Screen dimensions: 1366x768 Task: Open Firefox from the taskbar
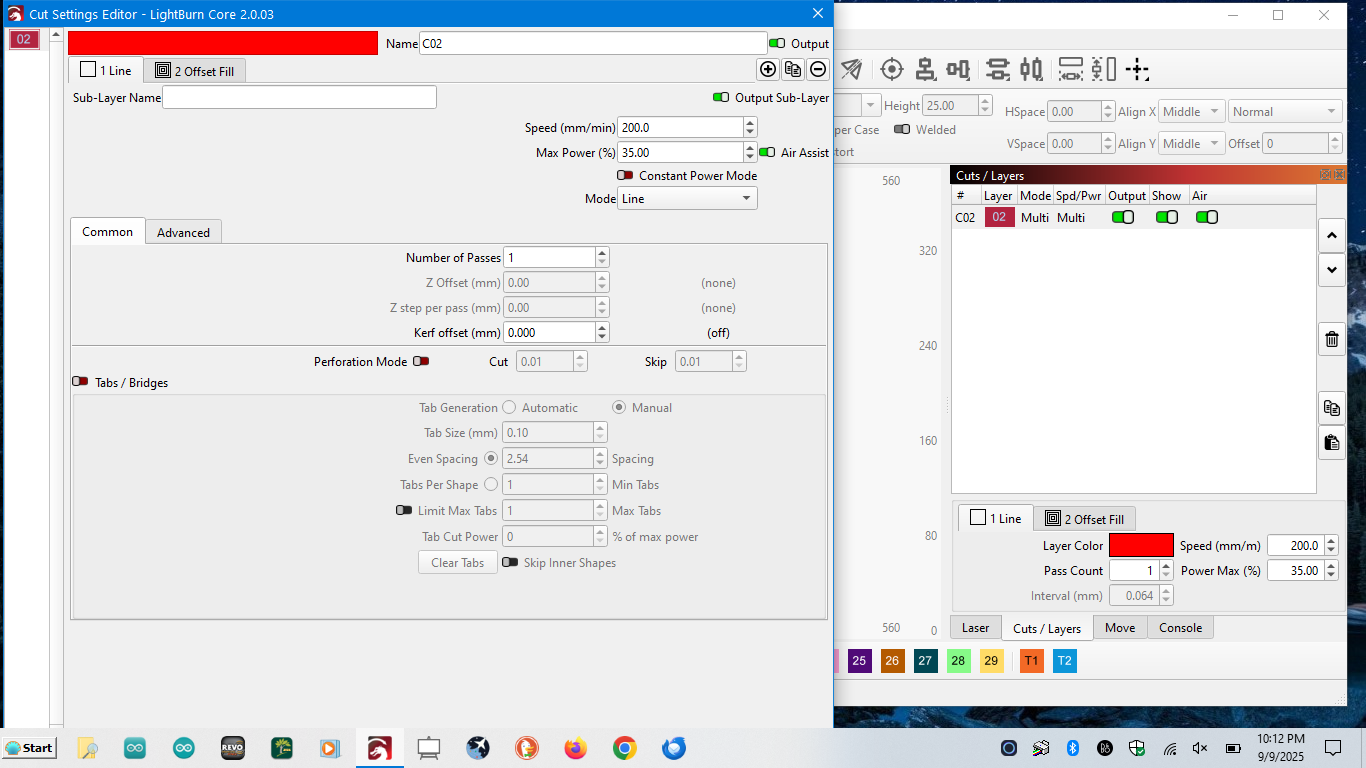click(575, 748)
